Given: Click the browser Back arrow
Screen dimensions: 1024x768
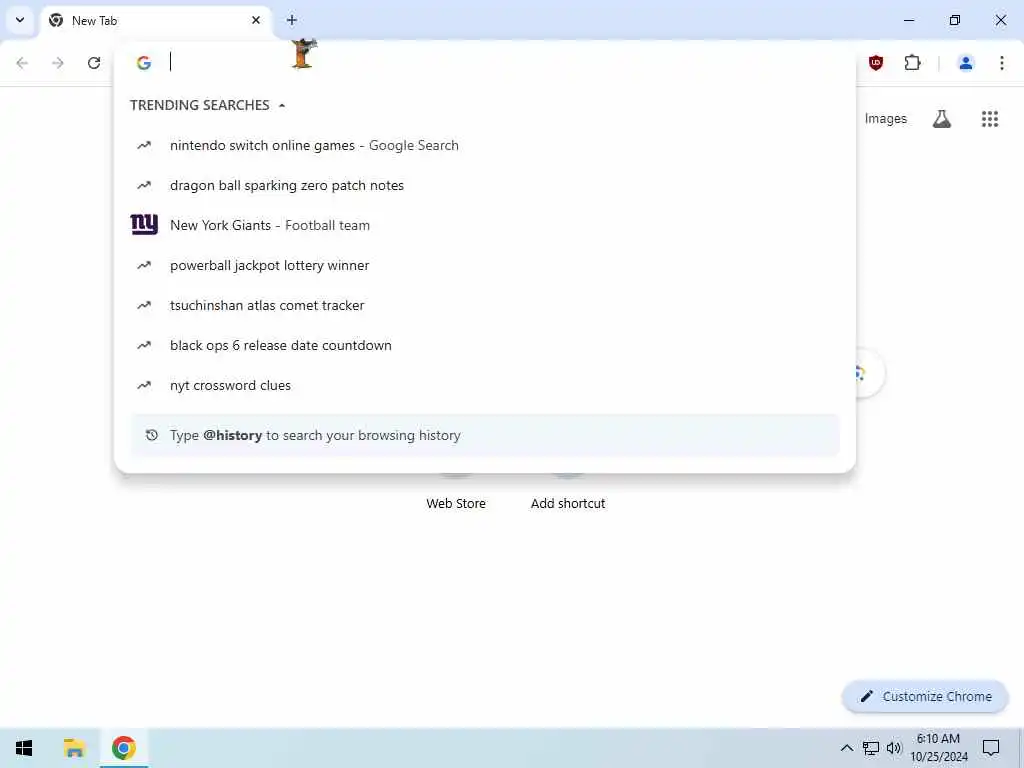Looking at the screenshot, I should coord(22,63).
